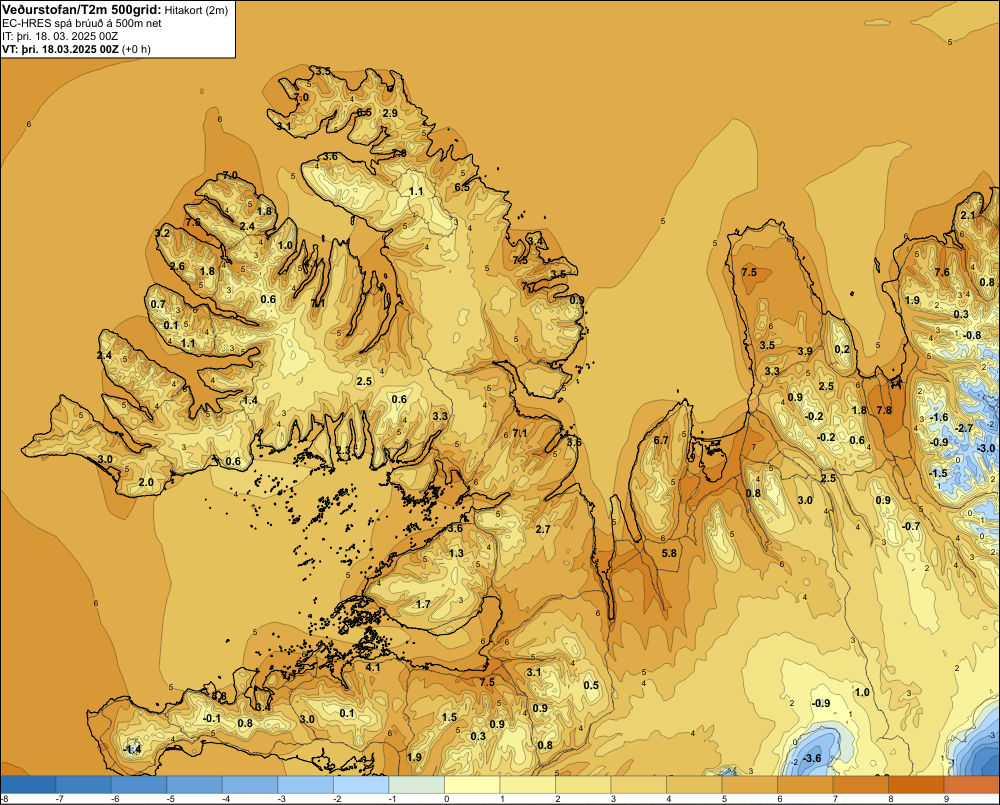Pick legend swatch between -2 and -1

[x=361, y=785]
